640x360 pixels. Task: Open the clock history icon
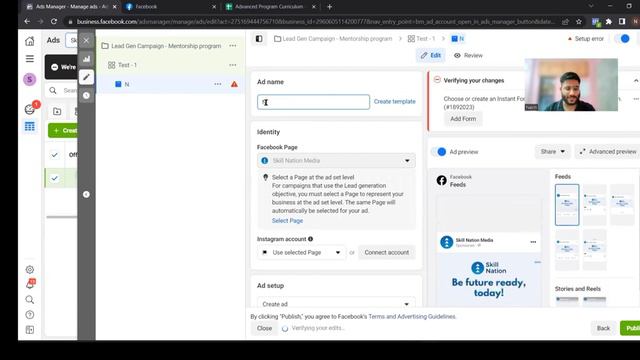coord(86,95)
